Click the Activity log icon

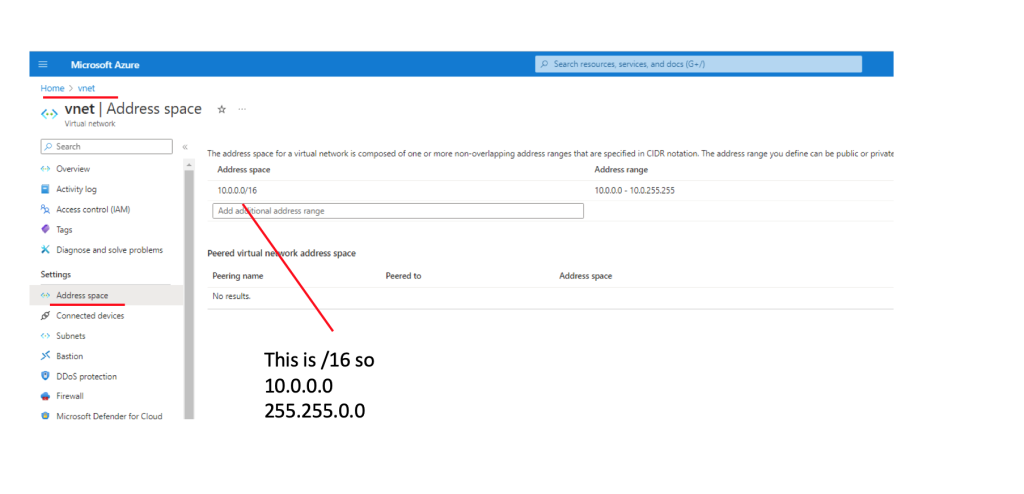pyautogui.click(x=45, y=189)
